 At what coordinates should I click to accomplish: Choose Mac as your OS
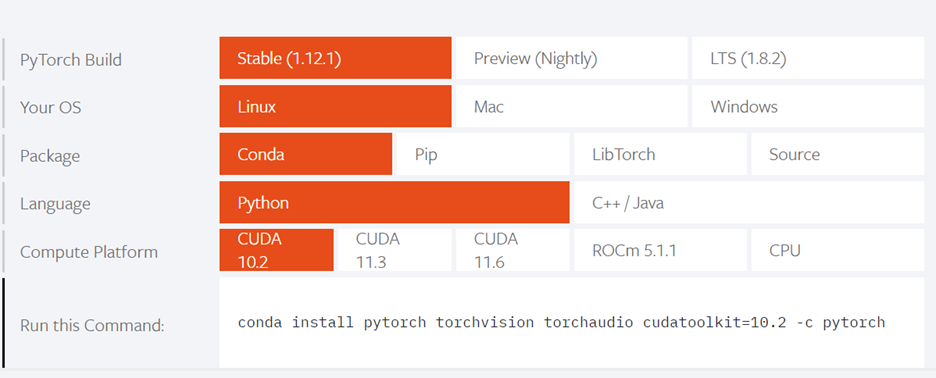(572, 106)
